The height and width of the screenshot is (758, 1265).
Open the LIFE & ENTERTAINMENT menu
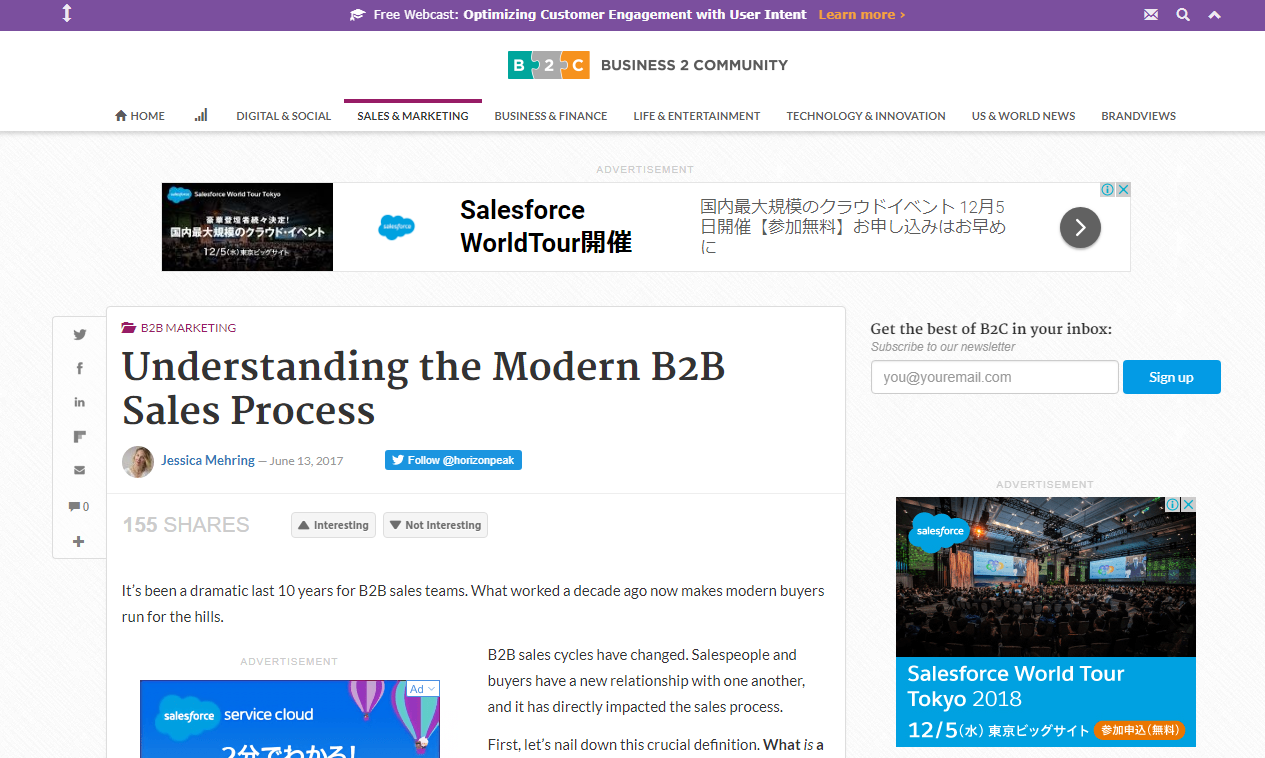click(x=697, y=116)
